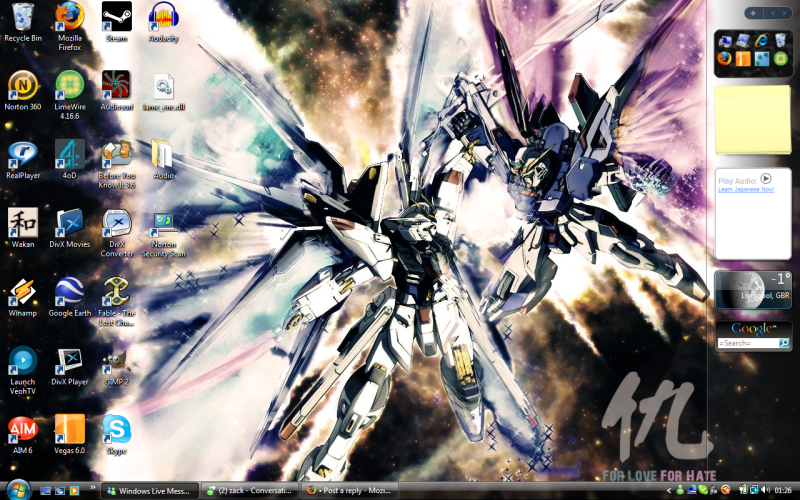Image resolution: width=800 pixels, height=500 pixels.
Task: Select the DivX Player shortcut
Action: click(x=69, y=366)
